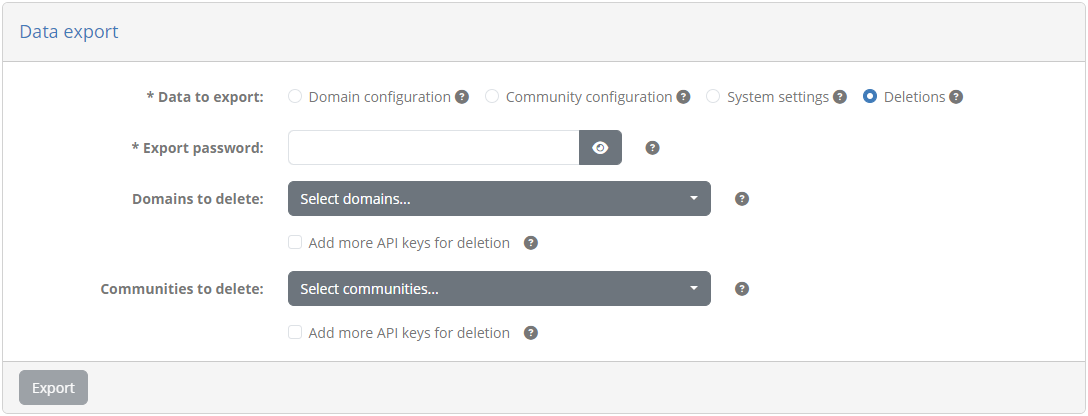Select Deletions radio button
Image resolution: width=1088 pixels, height=416 pixels.
(x=870, y=96)
